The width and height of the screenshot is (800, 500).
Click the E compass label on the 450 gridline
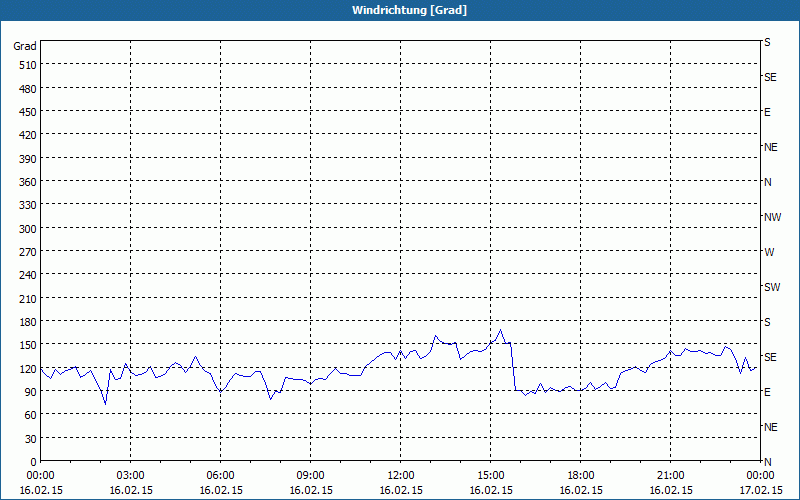(x=767, y=112)
